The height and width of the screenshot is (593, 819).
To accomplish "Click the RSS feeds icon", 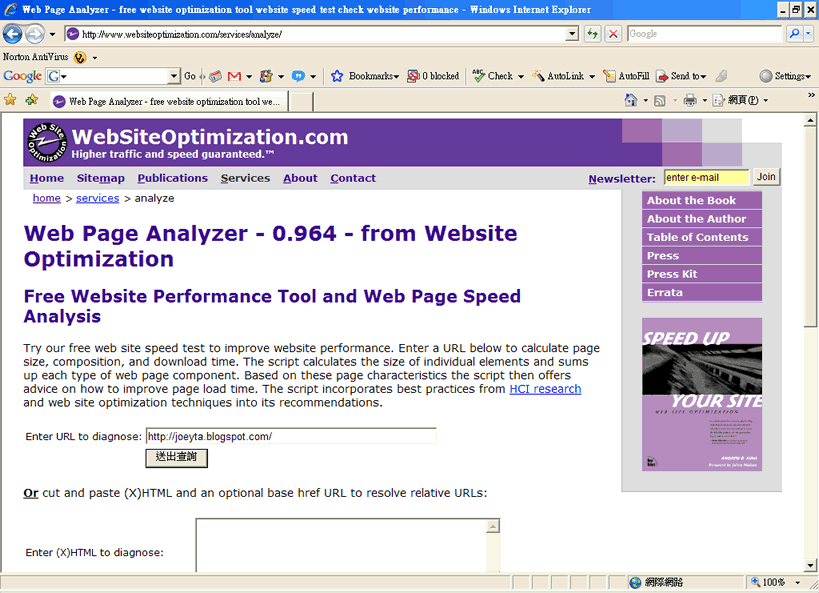I will (x=660, y=100).
